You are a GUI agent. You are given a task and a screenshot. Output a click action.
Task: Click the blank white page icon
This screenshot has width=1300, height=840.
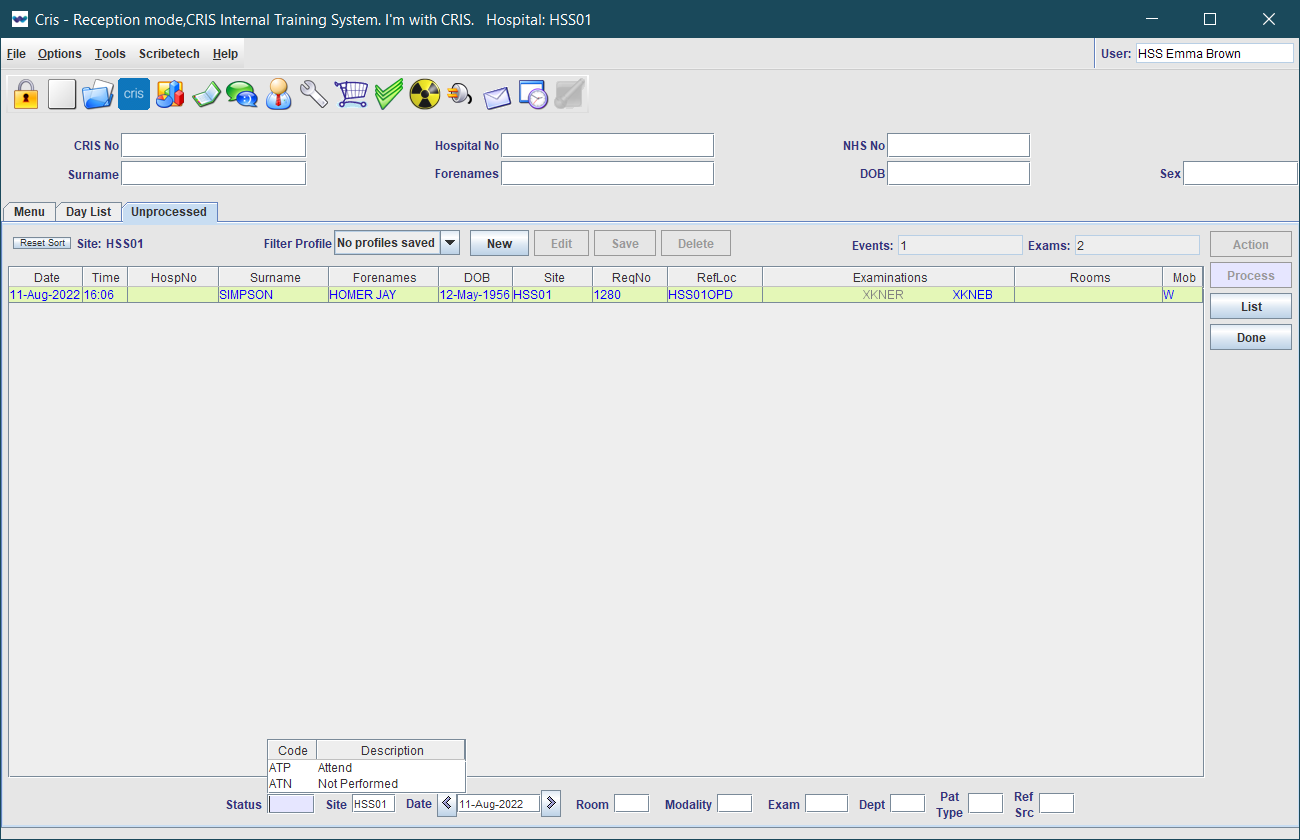pyautogui.click(x=62, y=94)
